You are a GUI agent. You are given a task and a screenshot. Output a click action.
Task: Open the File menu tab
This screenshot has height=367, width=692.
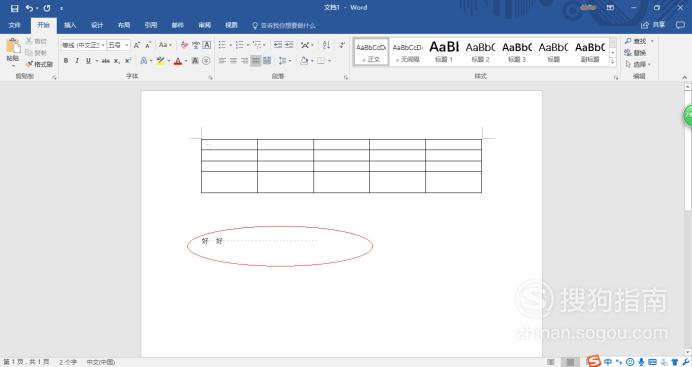15,25
